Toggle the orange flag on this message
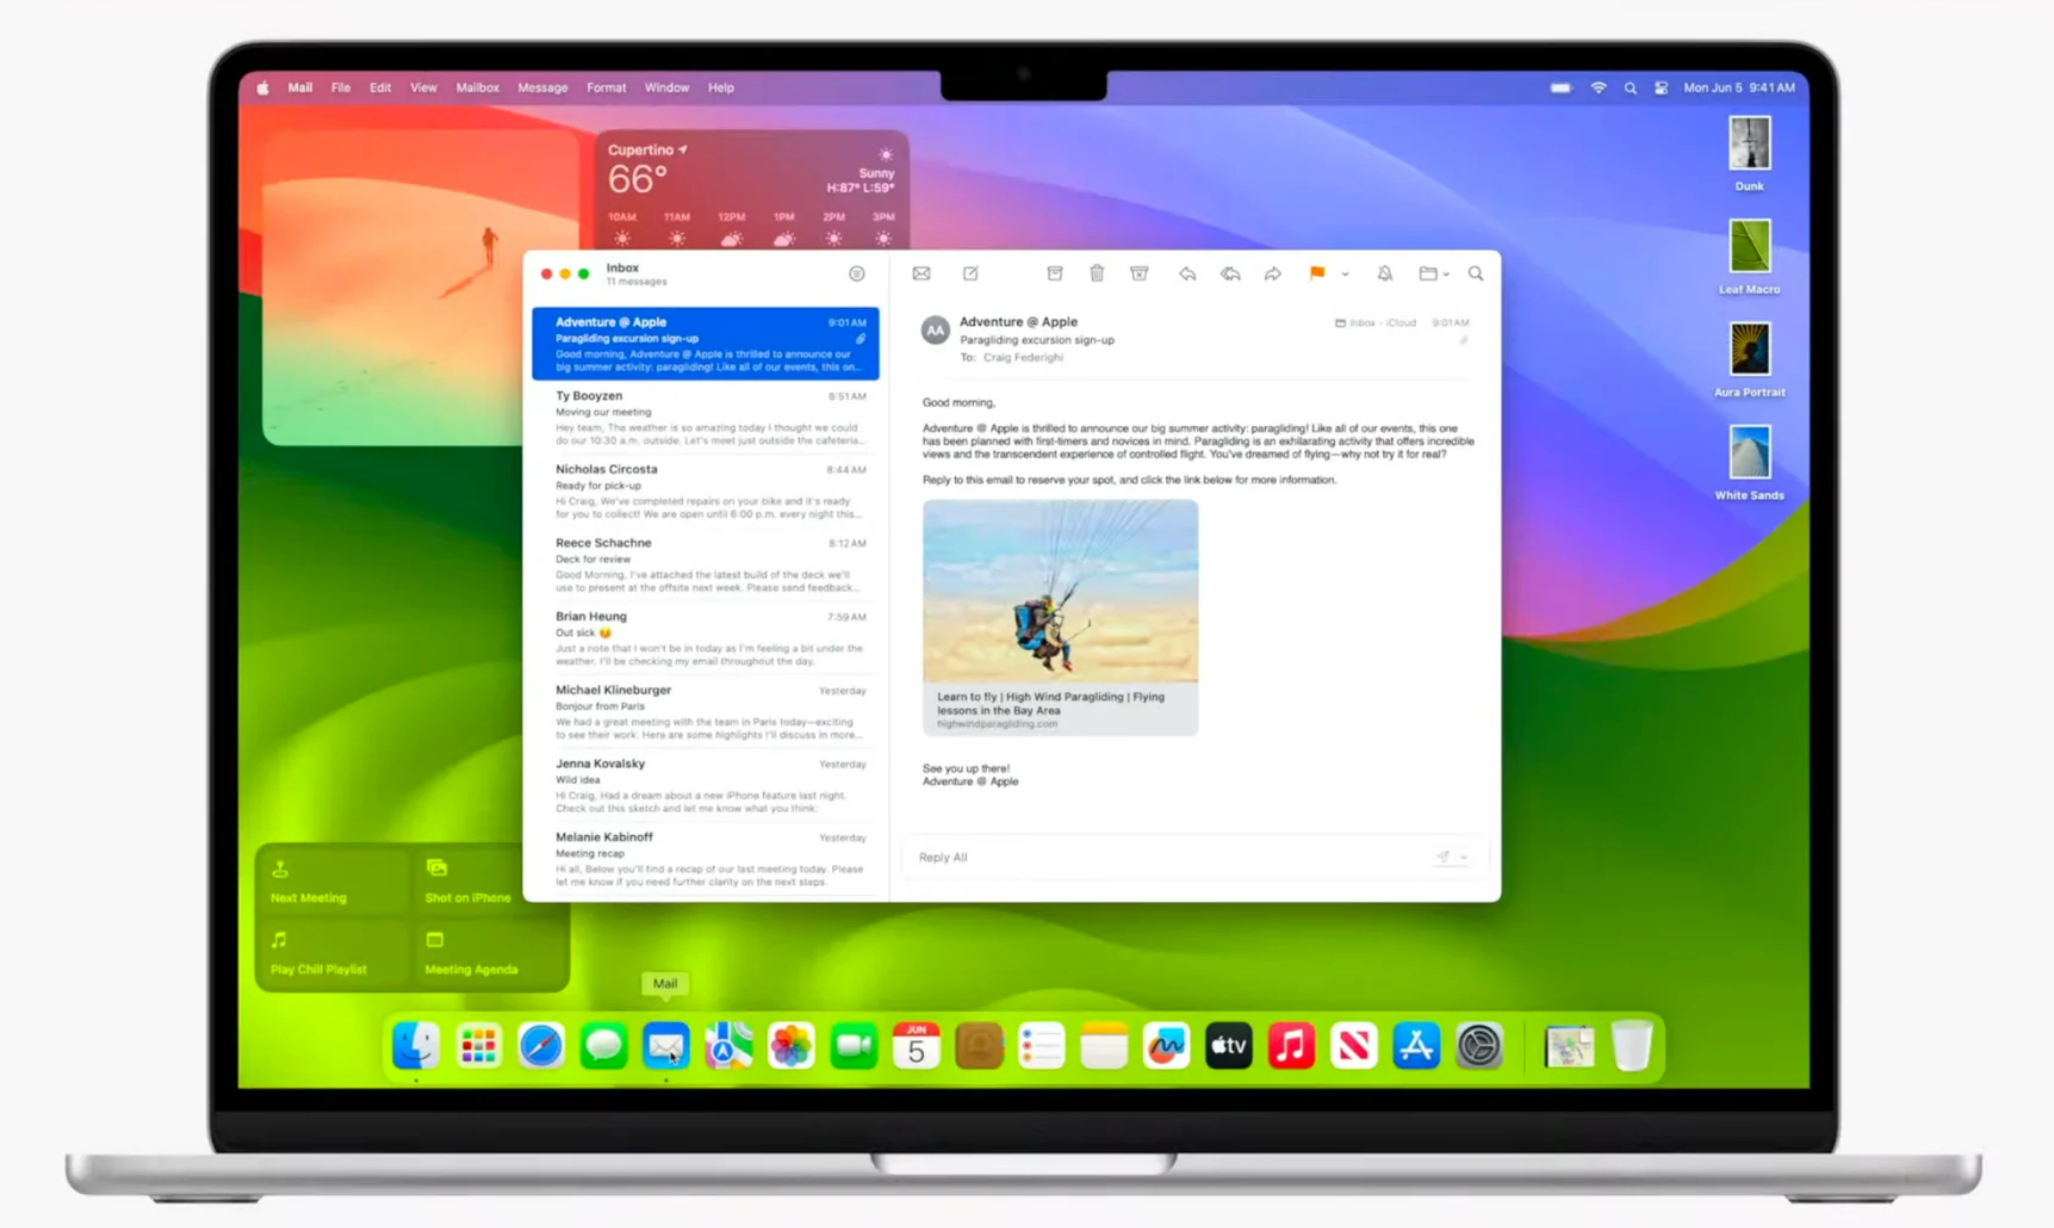 pyautogui.click(x=1317, y=273)
